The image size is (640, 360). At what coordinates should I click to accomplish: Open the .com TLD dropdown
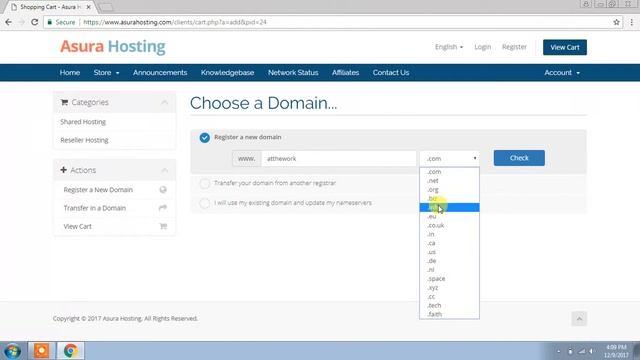point(449,158)
